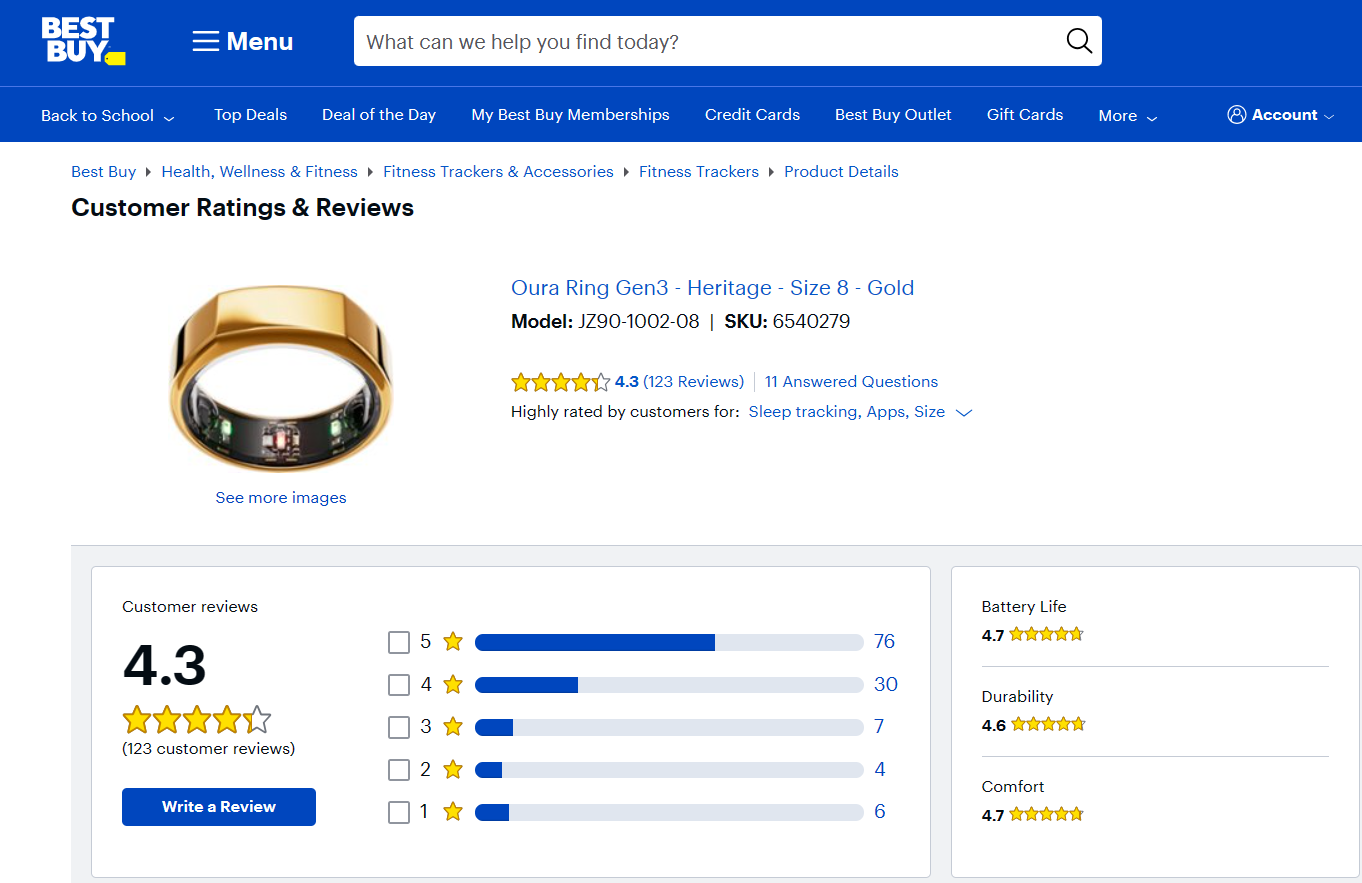Open Top Deals in navigation
1362x883 pixels.
(250, 114)
